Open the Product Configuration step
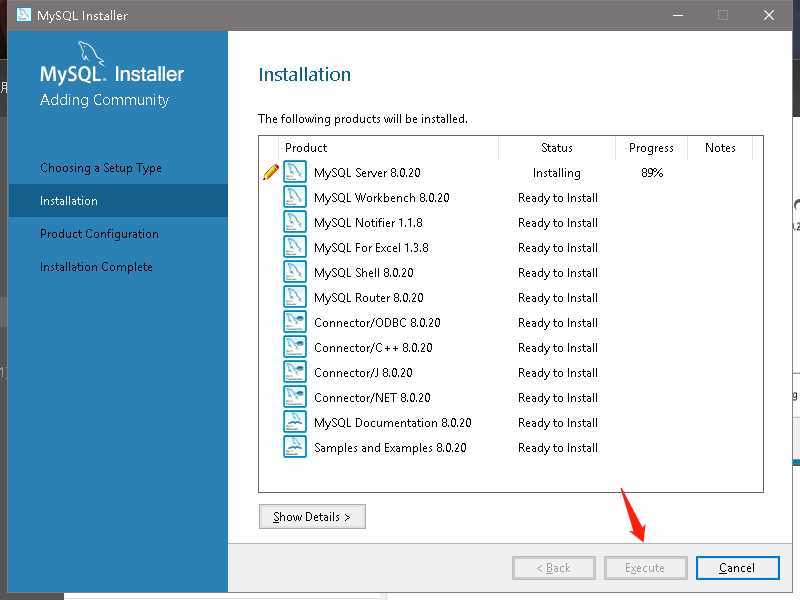The width and height of the screenshot is (800, 600). (x=99, y=234)
